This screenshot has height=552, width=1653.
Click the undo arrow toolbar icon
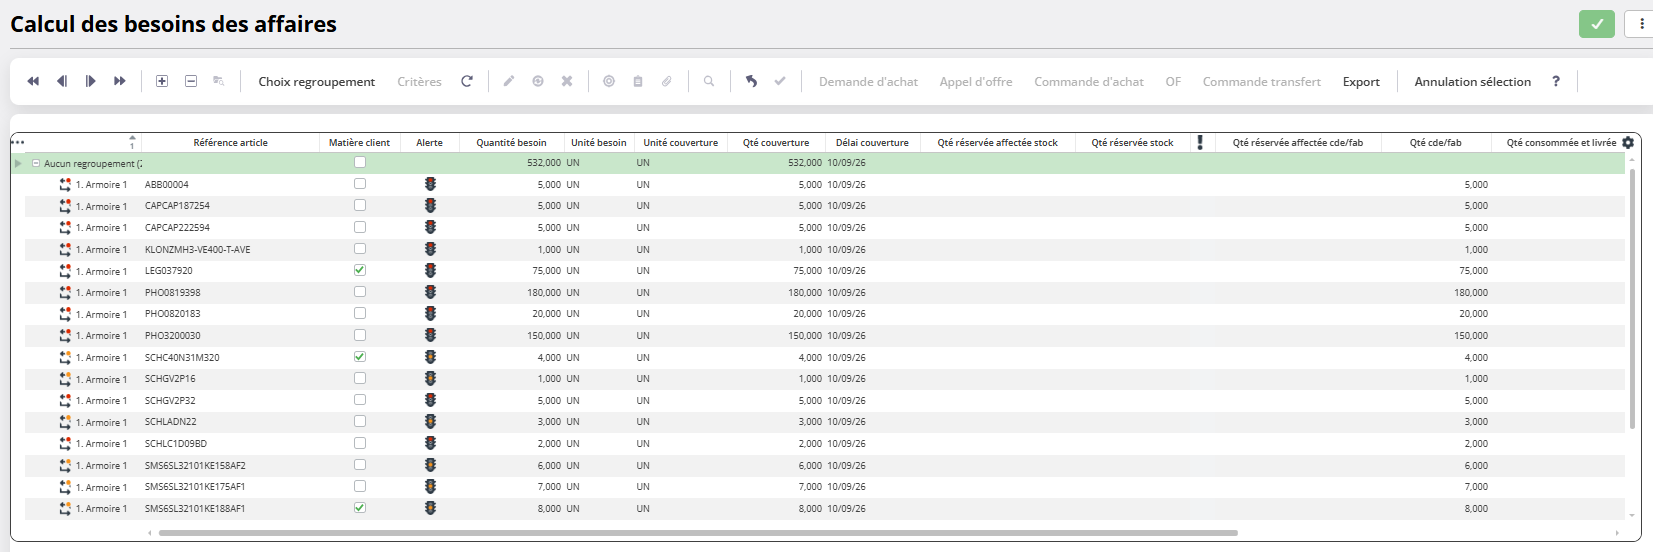tap(751, 81)
